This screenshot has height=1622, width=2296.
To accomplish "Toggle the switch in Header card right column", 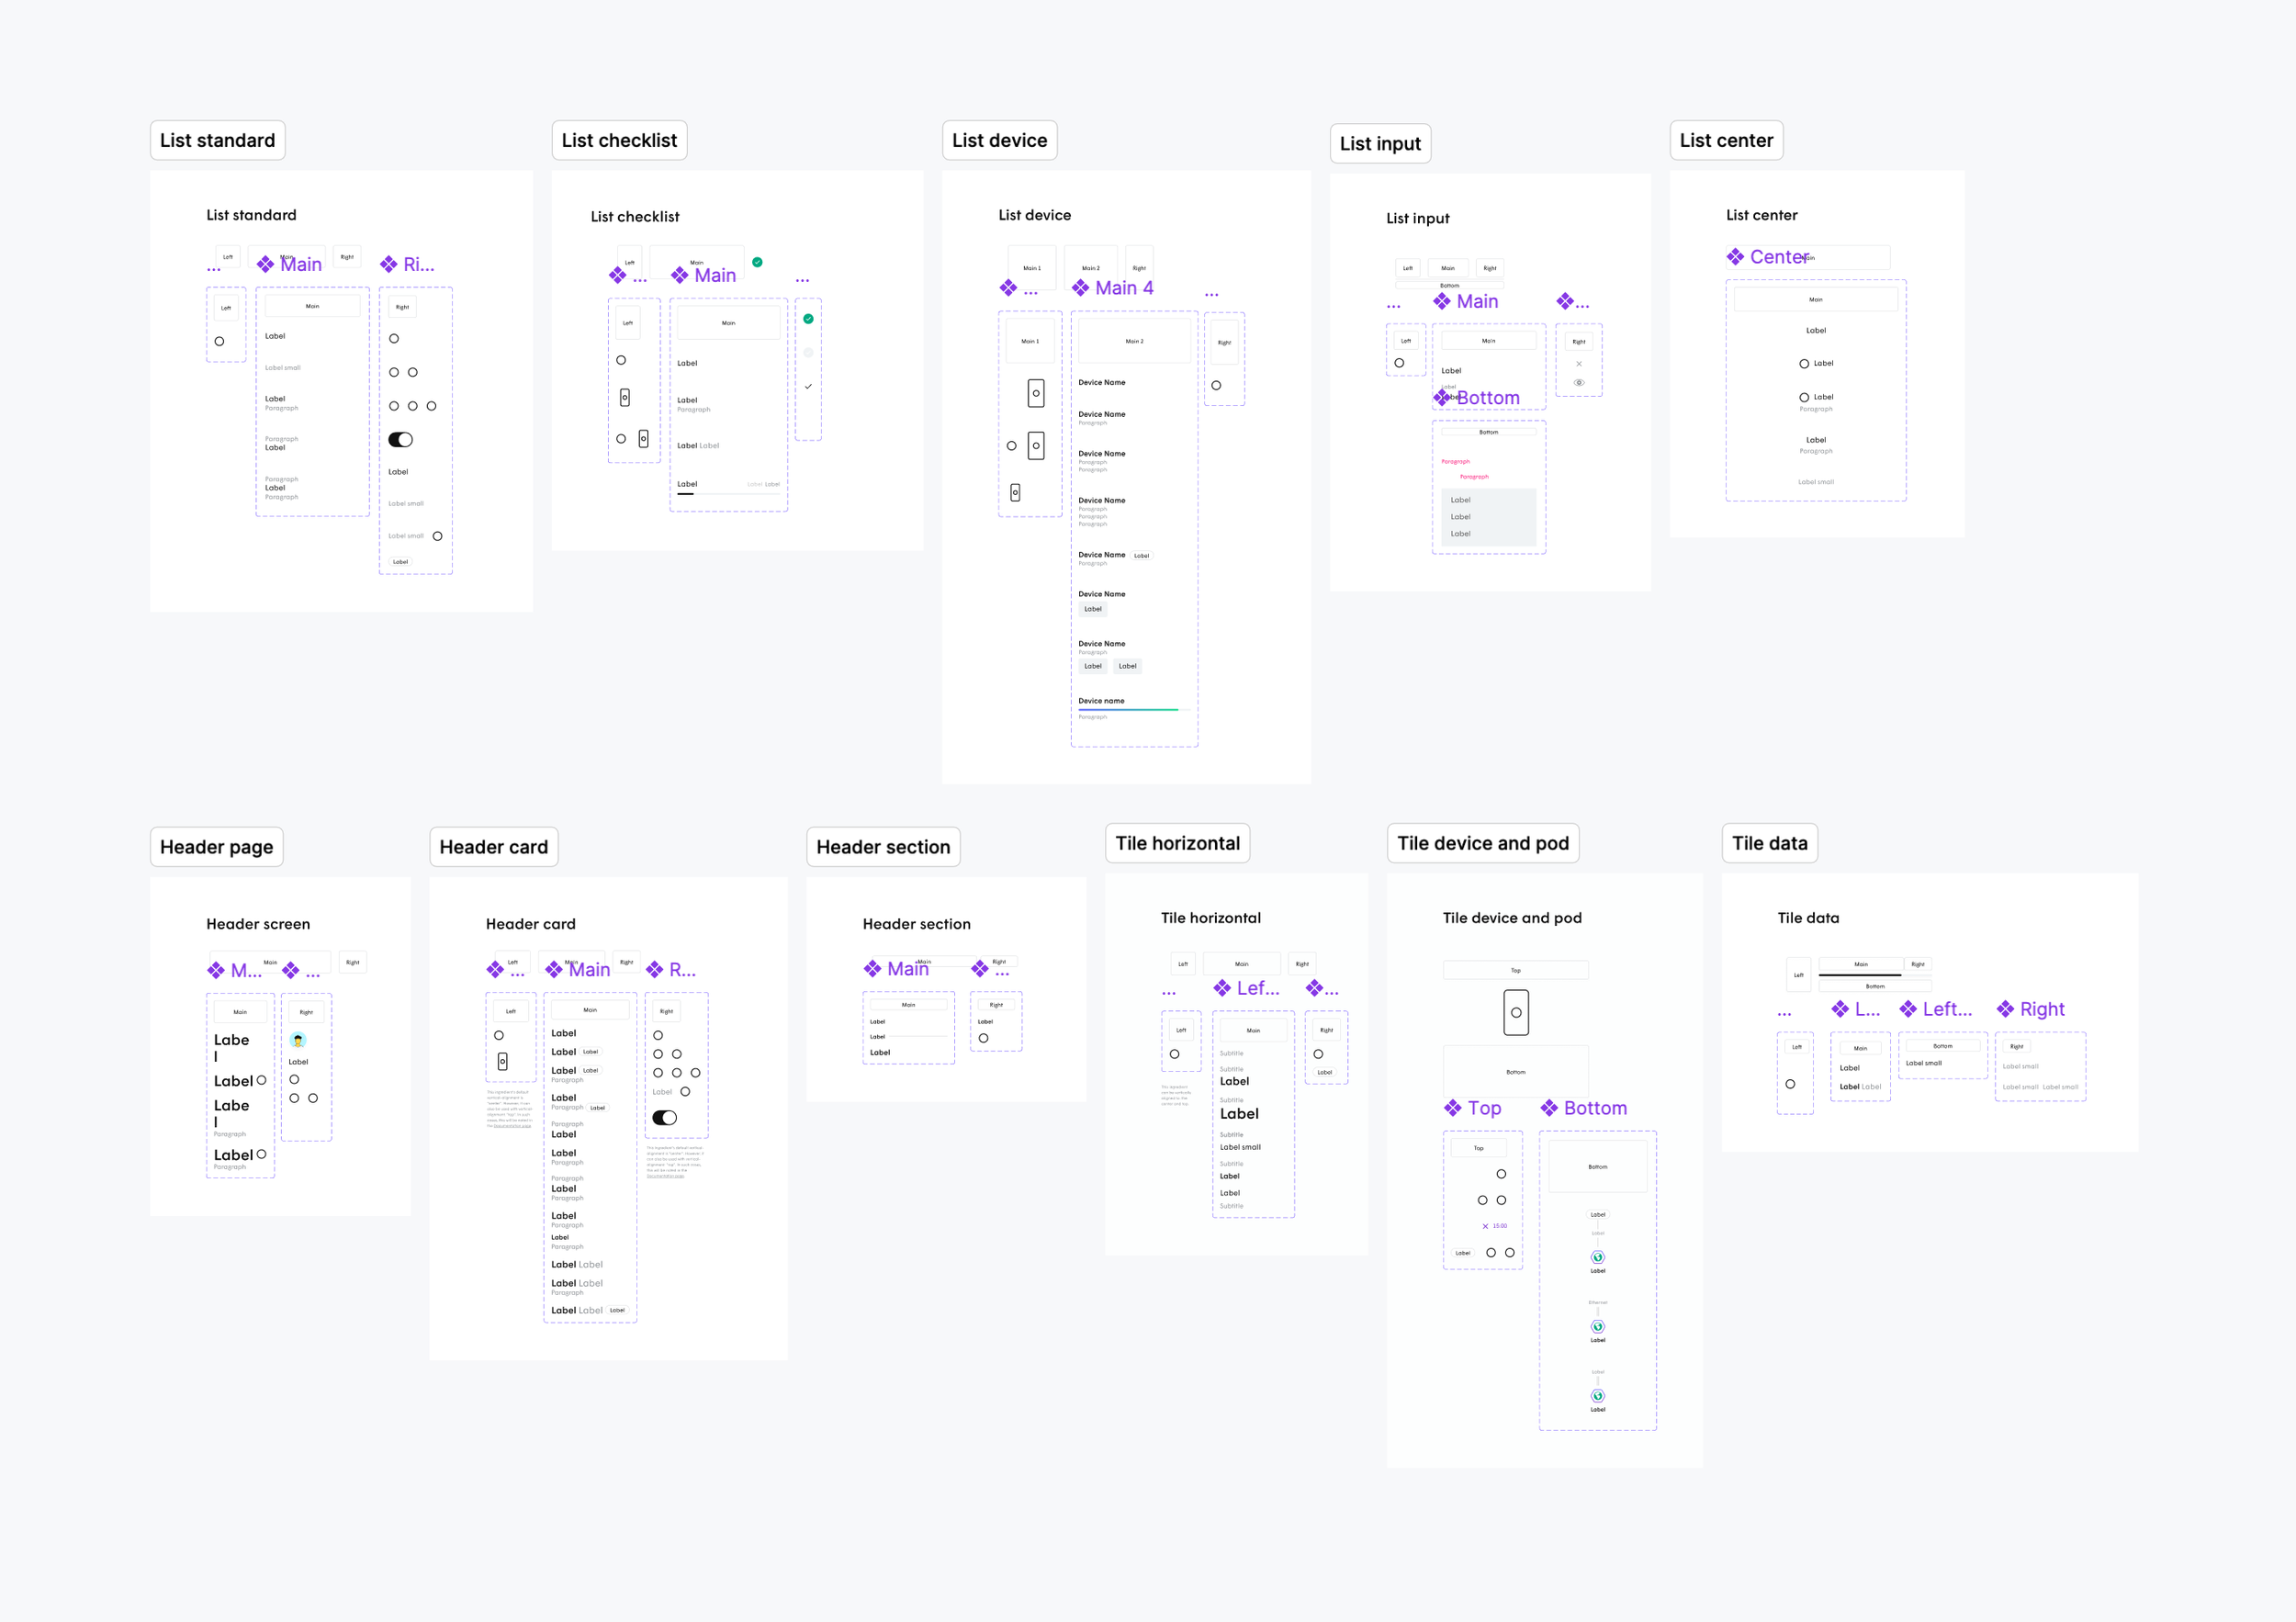I will [664, 1118].
